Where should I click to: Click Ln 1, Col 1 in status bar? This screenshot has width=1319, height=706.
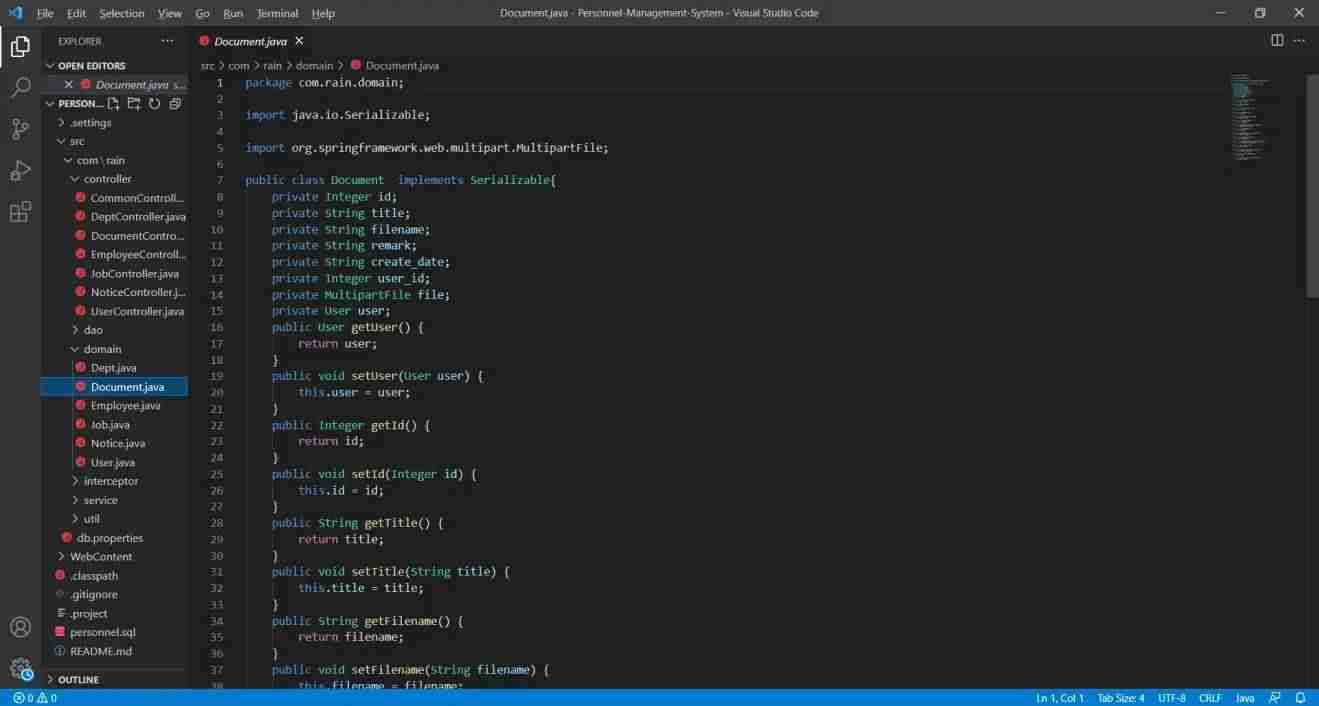1060,698
